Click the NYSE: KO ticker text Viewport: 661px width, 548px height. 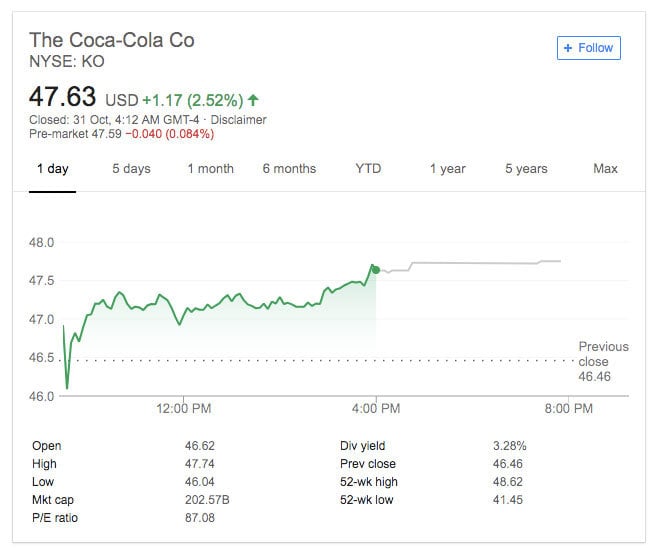click(67, 61)
